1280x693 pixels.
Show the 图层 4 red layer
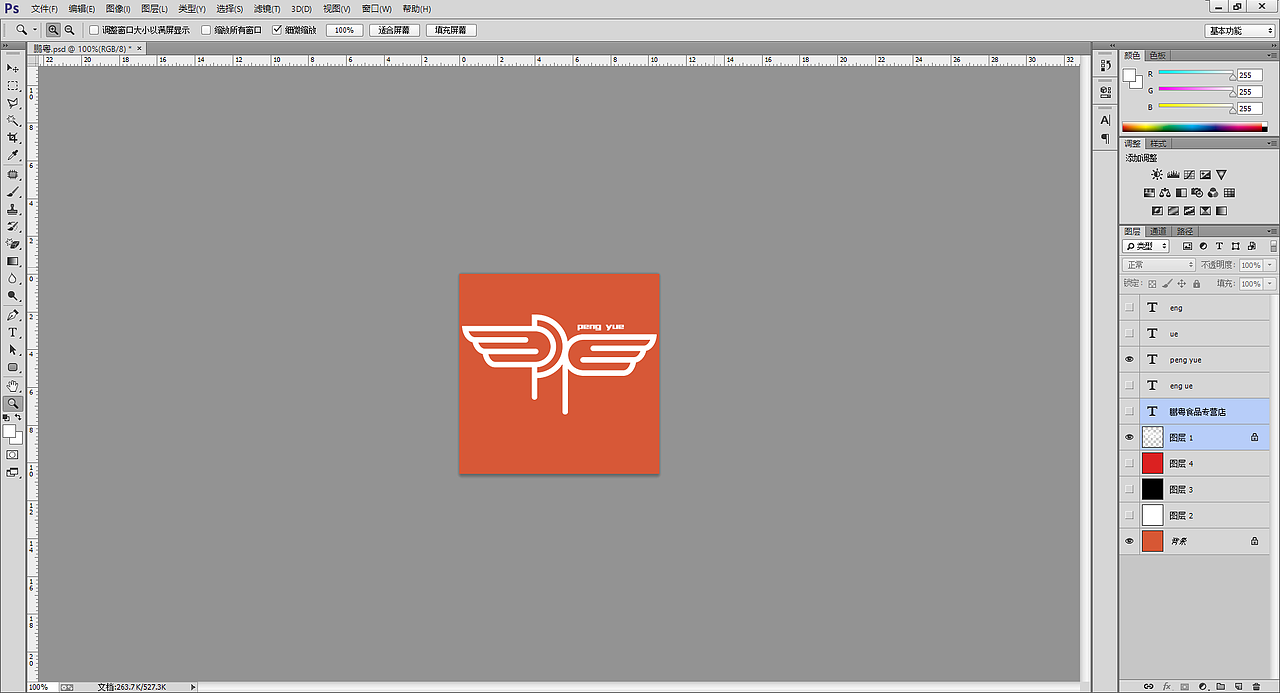click(x=1130, y=464)
